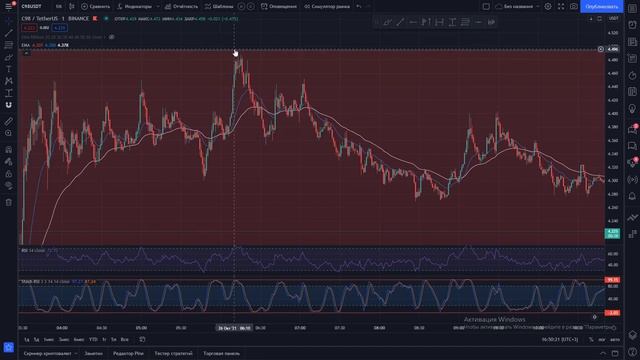Open the Отчётность financials menu
This screenshot has height=360, width=640.
pos(180,7)
